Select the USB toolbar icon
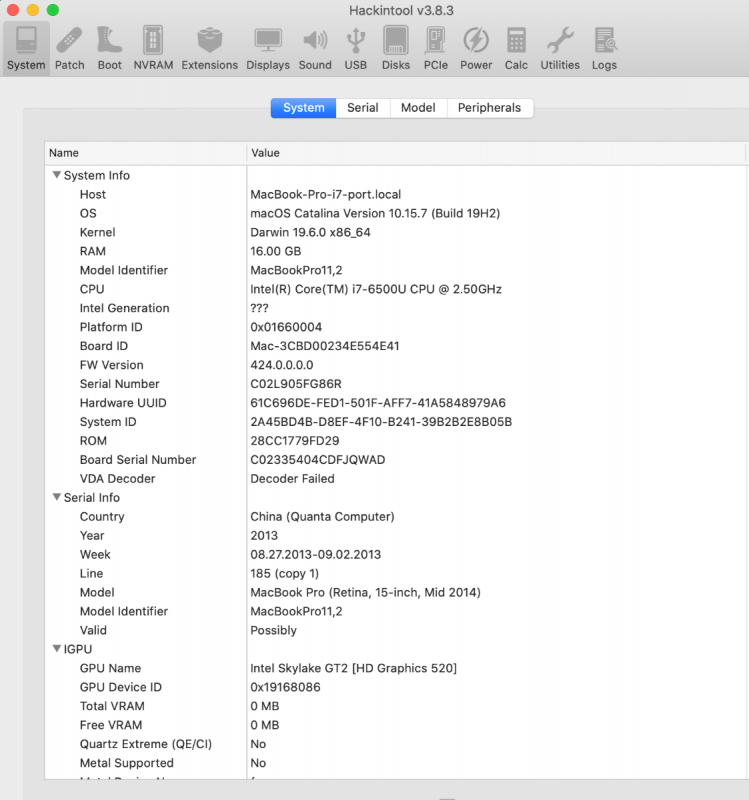 point(356,48)
